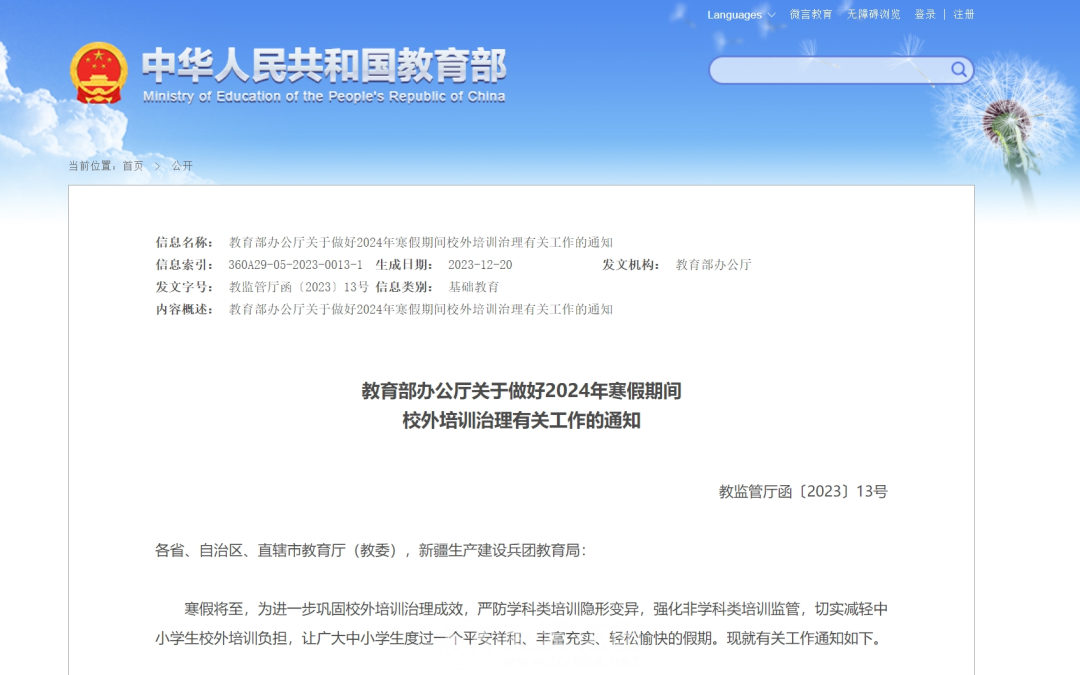Image resolution: width=1080 pixels, height=675 pixels.
Task: Click the bold article heading
Action: click(x=521, y=406)
